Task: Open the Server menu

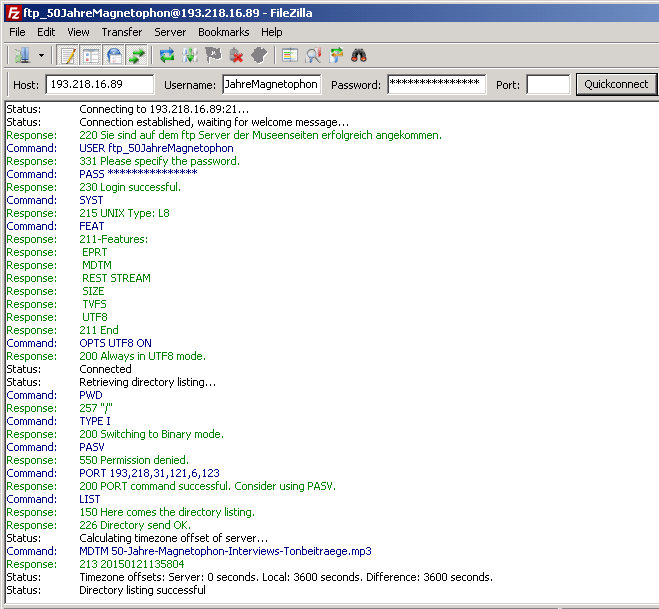Action: (x=170, y=32)
